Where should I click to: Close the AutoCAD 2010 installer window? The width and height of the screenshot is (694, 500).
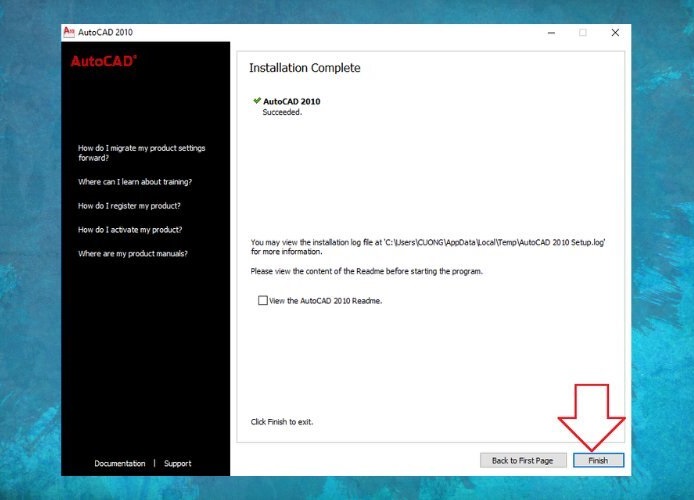[615, 32]
